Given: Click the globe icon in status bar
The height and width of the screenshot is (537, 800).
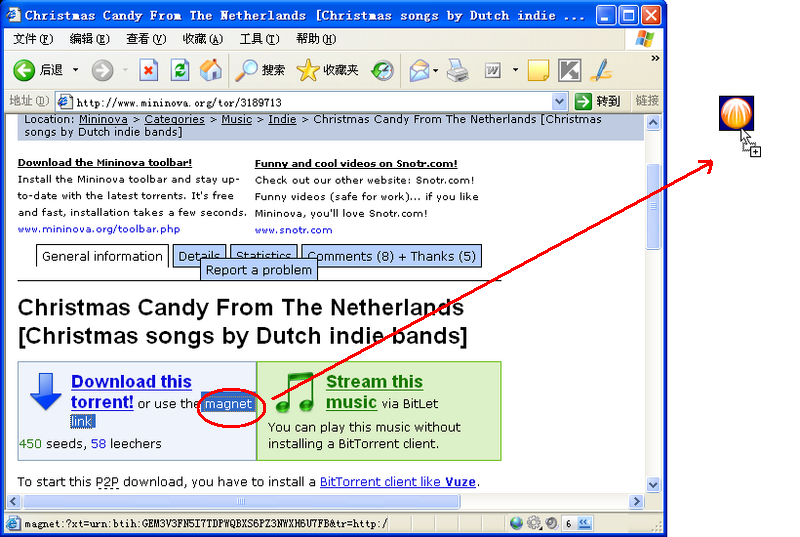Looking at the screenshot, I should pyautogui.click(x=516, y=523).
